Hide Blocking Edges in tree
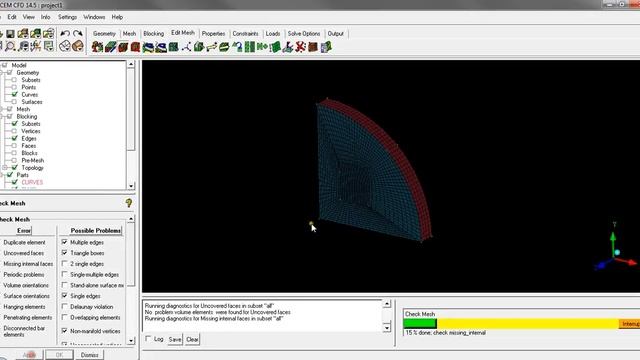The height and width of the screenshot is (360, 640). pos(15,138)
